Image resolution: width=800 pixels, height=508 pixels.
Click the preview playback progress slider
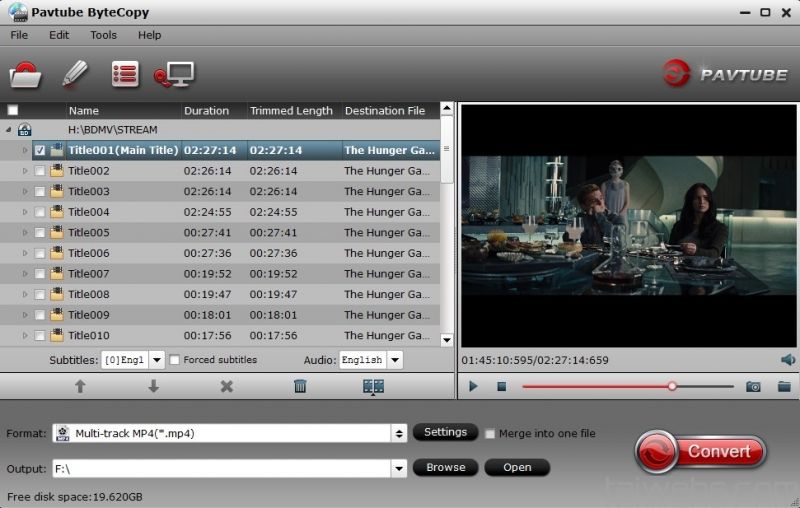(628, 387)
